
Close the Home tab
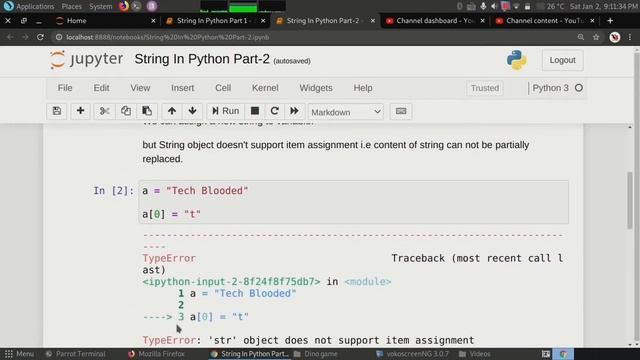click(153, 21)
